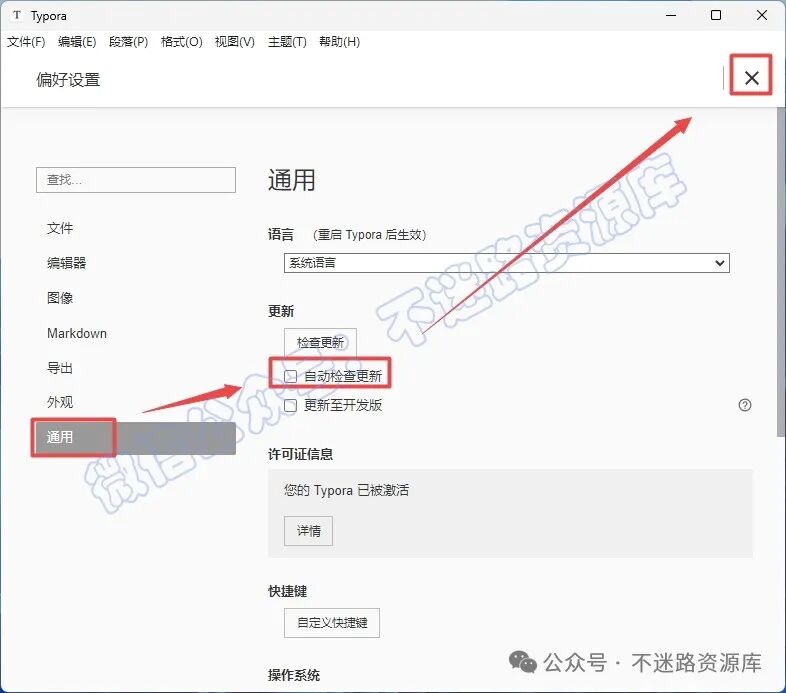This screenshot has width=786, height=693.
Task: Click the help question mark icon beside 更新至开发版
Action: pos(744,405)
